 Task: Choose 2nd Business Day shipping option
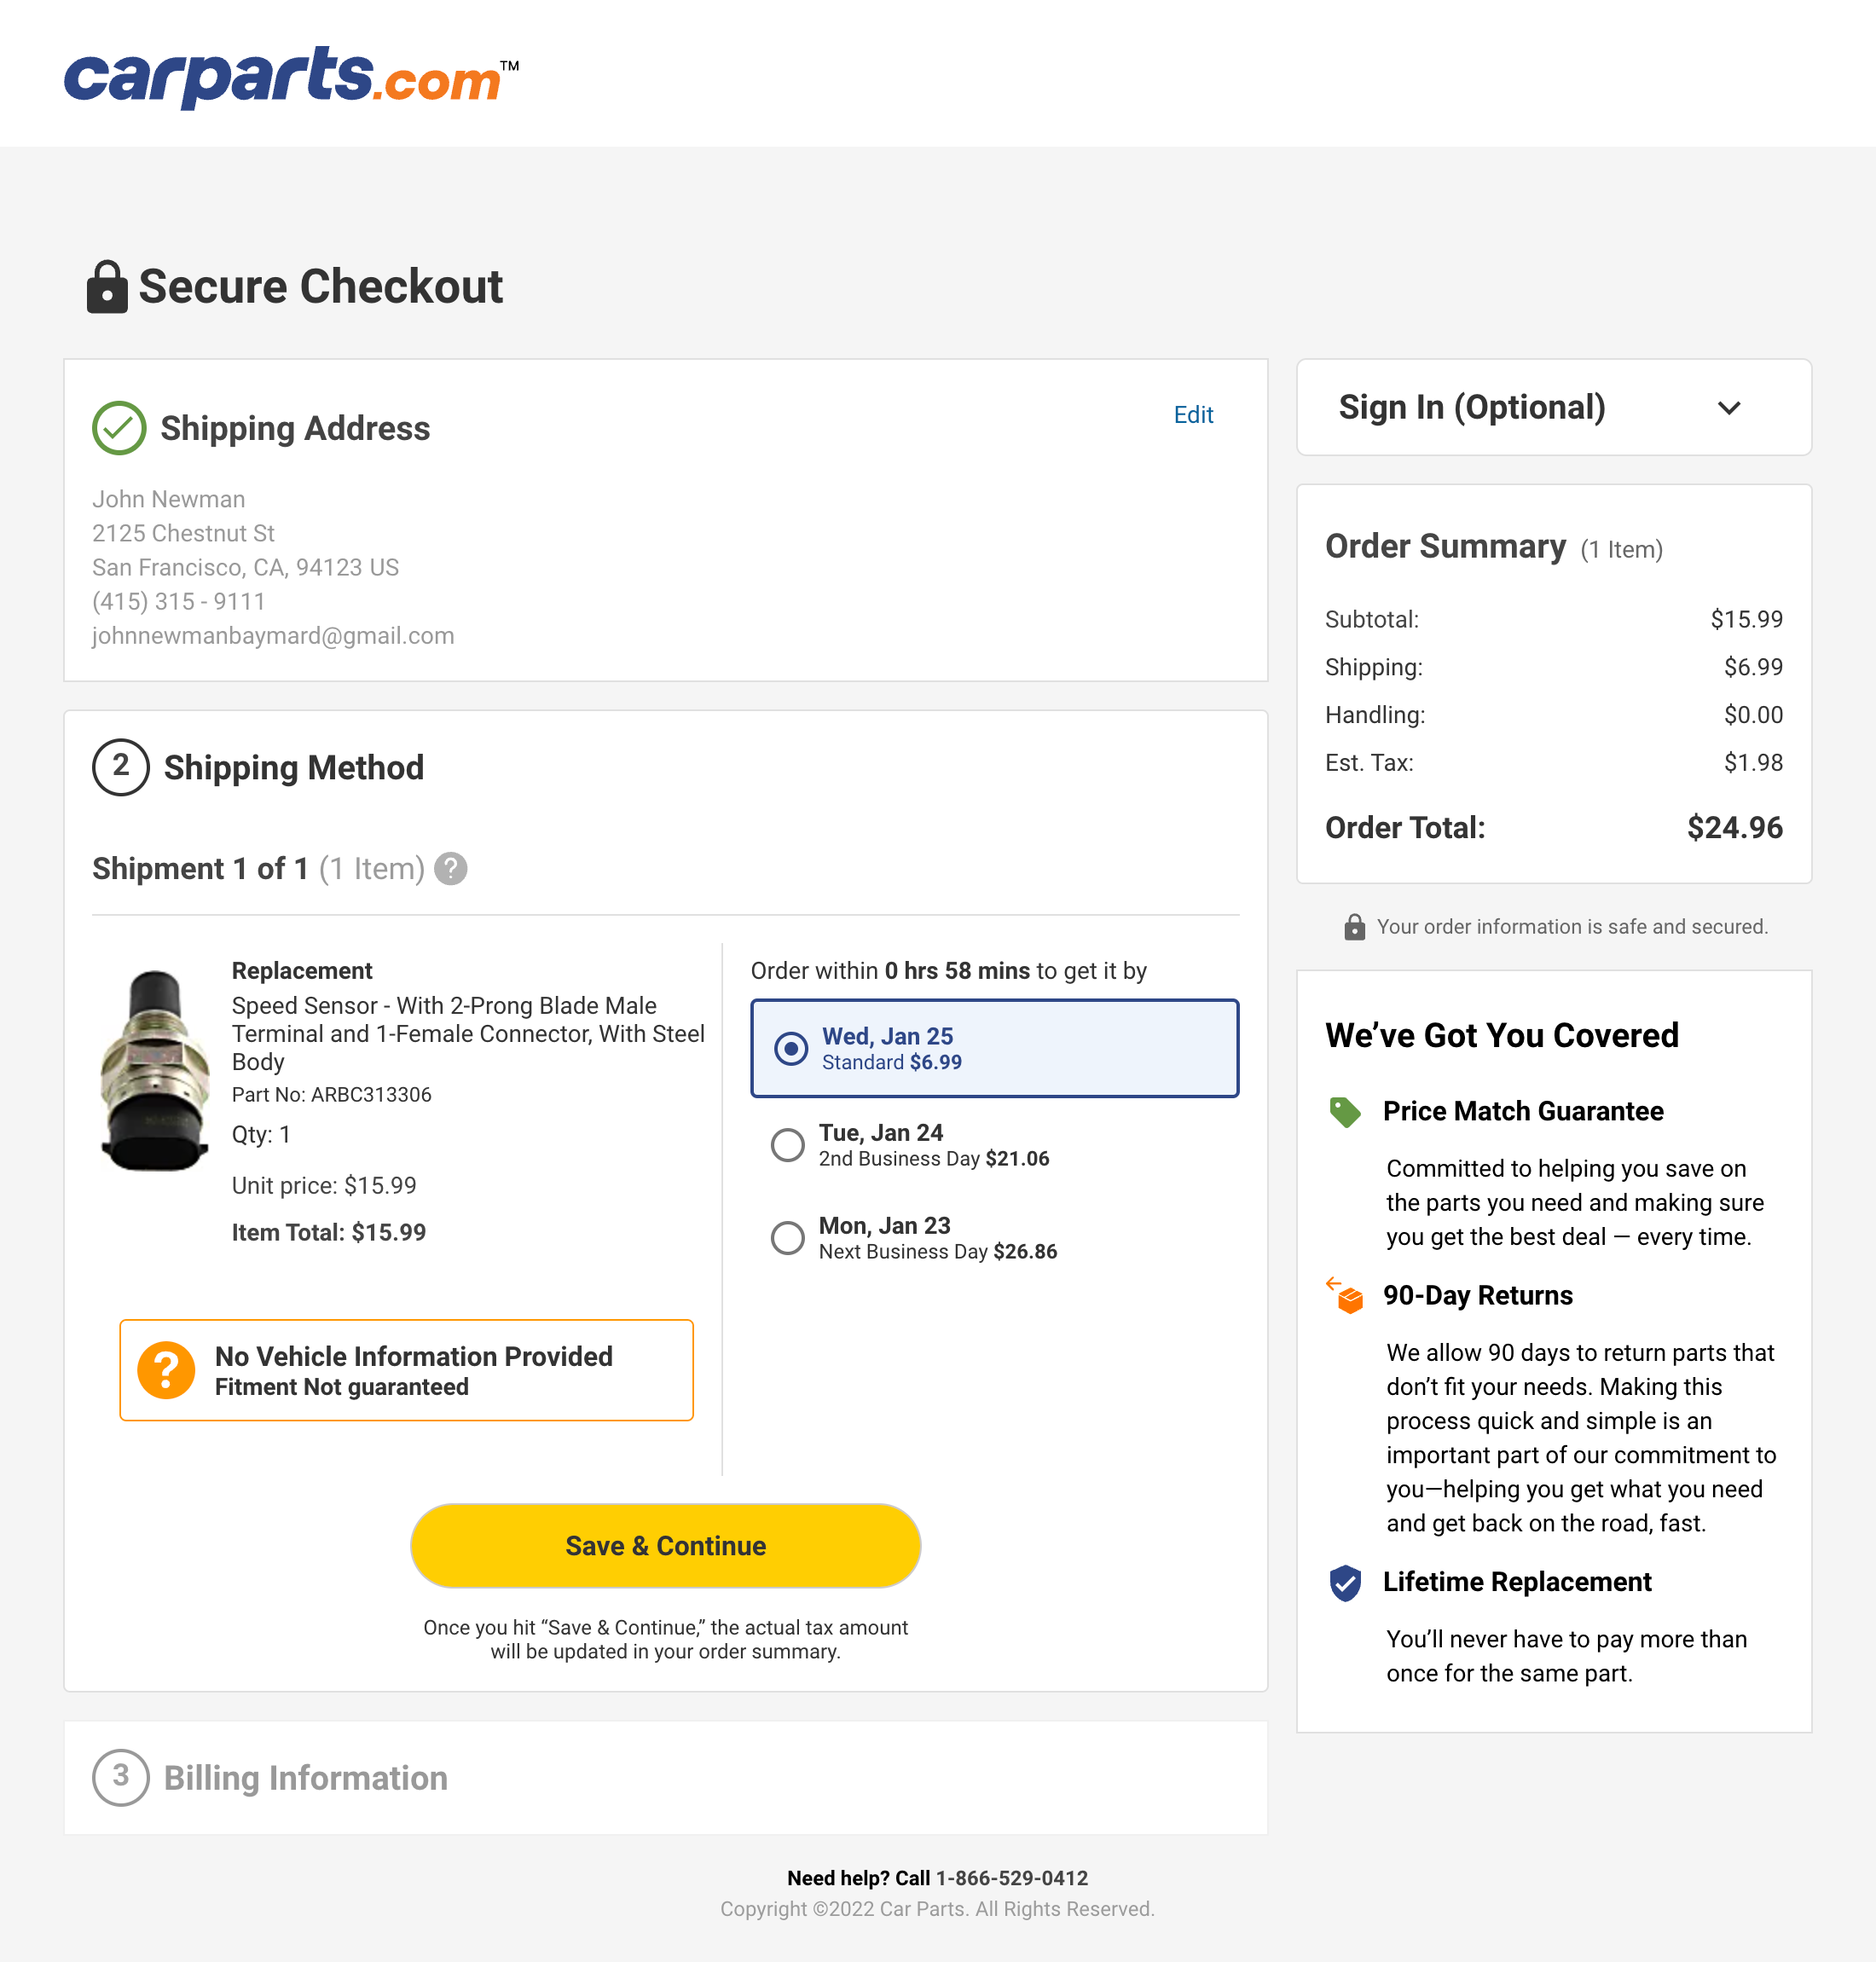[788, 1145]
